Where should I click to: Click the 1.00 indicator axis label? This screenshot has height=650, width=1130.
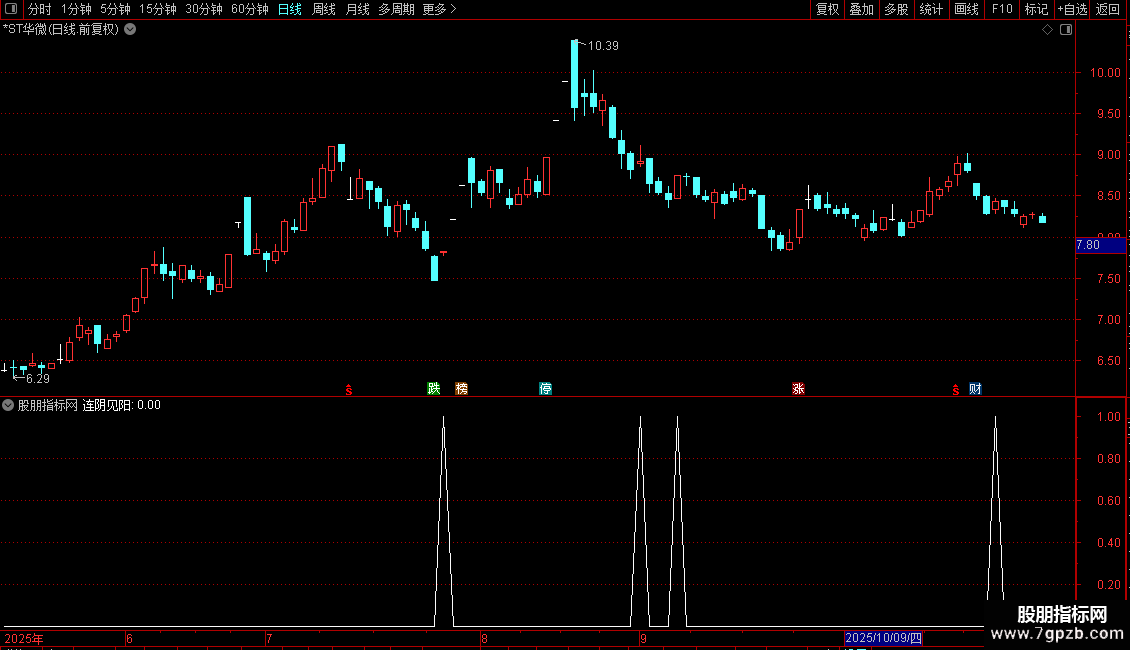1108,417
